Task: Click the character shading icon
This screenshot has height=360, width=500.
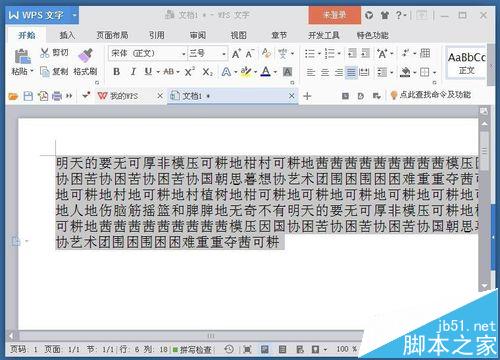Action: click(287, 71)
